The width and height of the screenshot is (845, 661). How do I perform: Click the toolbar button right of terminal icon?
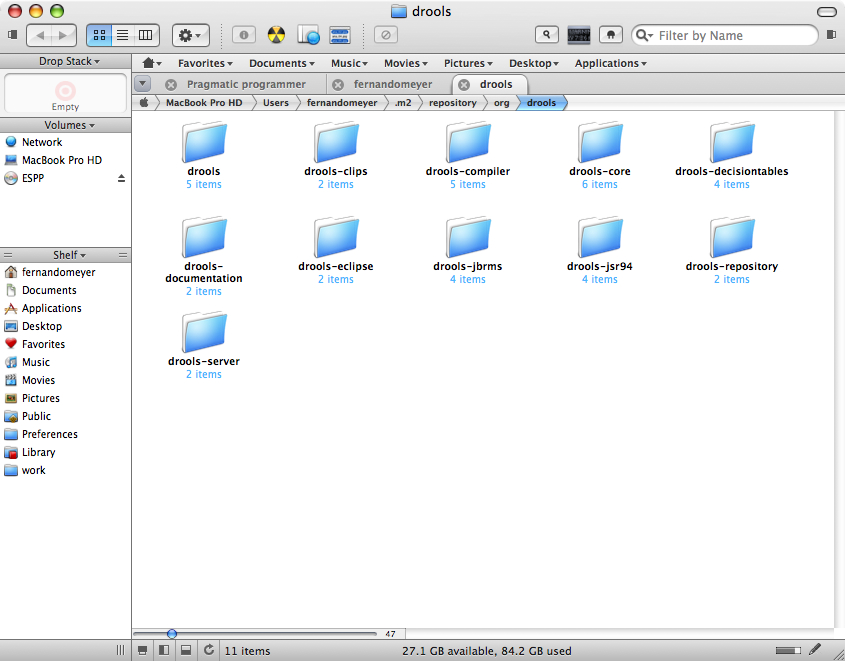click(611, 34)
